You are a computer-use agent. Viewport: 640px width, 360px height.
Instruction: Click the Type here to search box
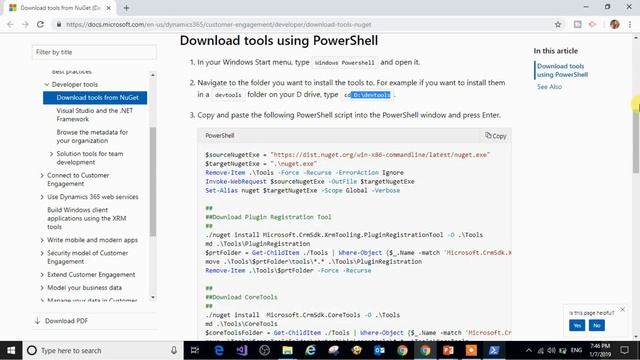click(x=103, y=351)
